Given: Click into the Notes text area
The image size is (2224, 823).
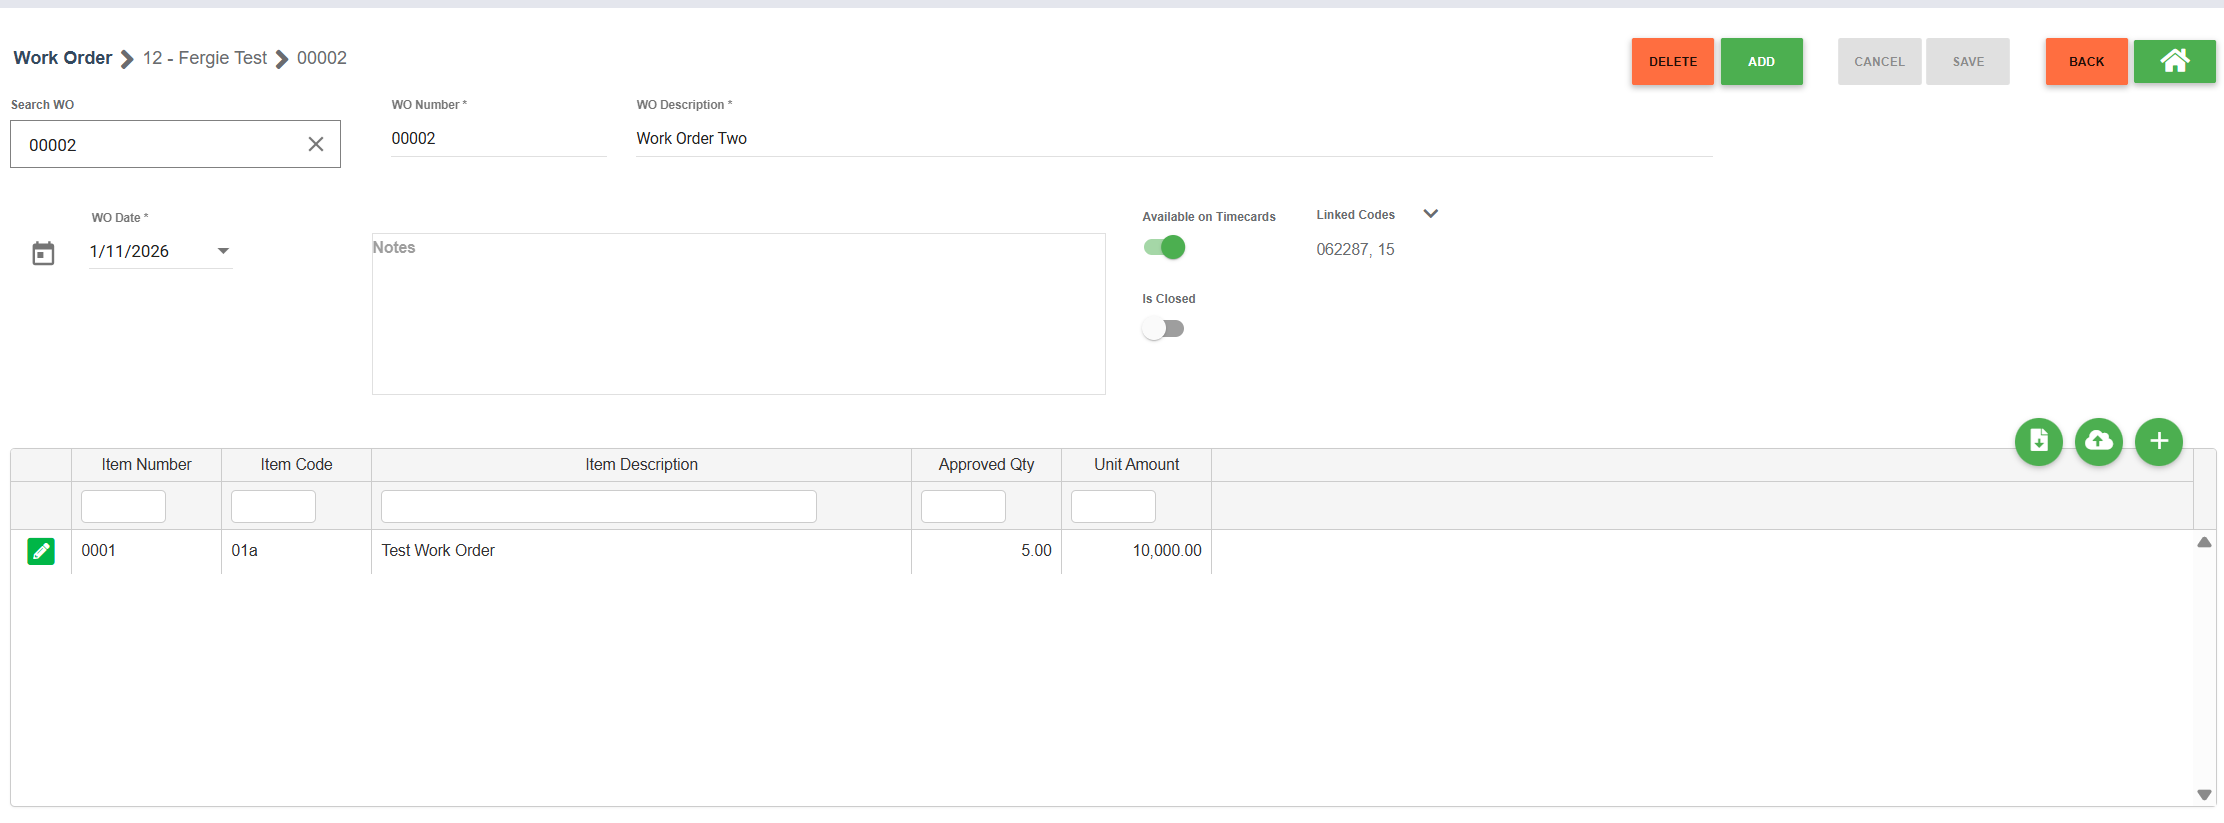Looking at the screenshot, I should [739, 314].
